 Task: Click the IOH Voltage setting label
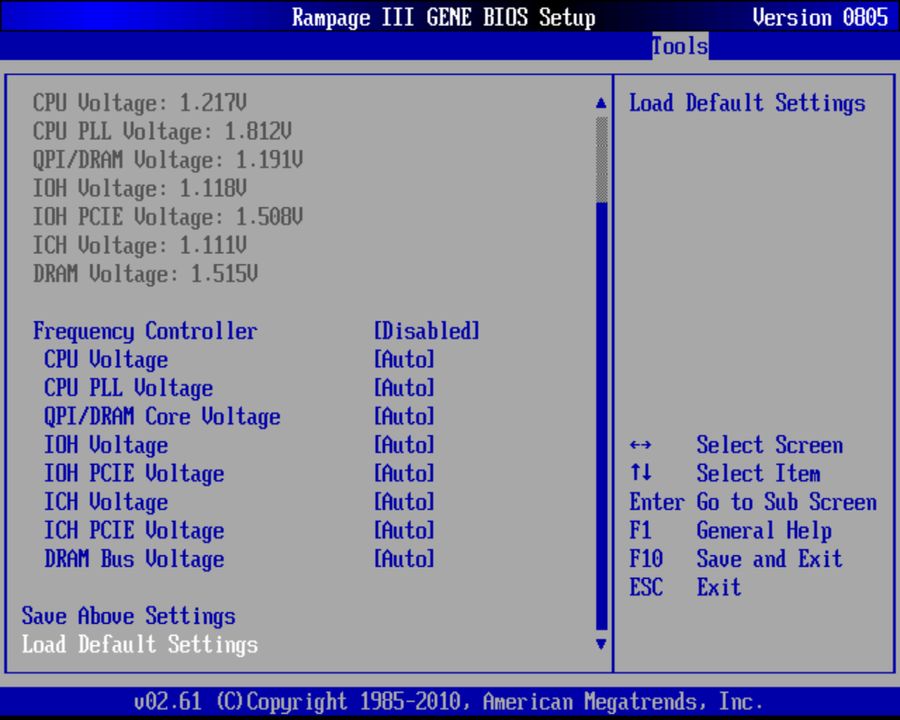(106, 445)
